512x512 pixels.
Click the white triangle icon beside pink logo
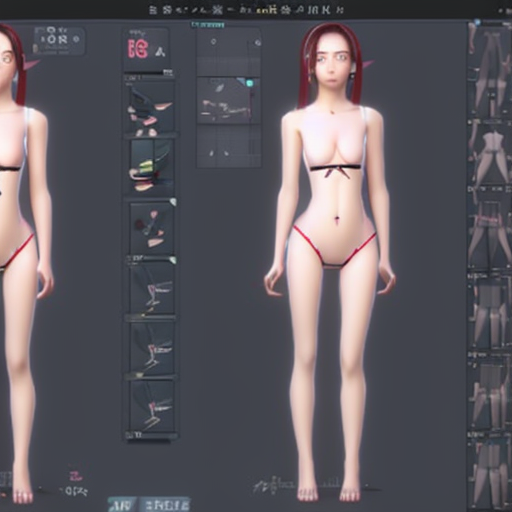coord(160,51)
